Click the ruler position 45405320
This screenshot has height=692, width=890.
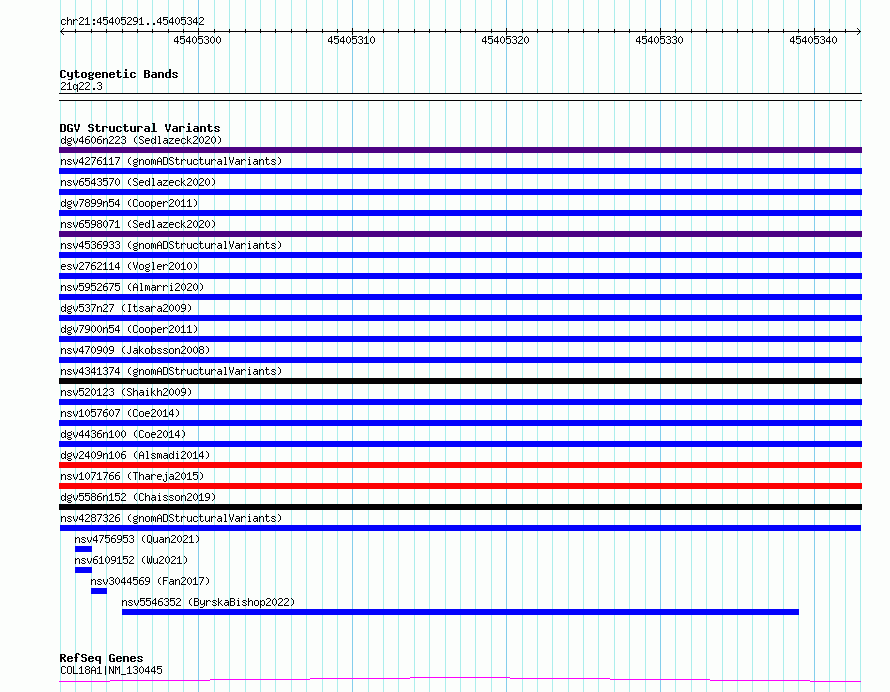505,40
